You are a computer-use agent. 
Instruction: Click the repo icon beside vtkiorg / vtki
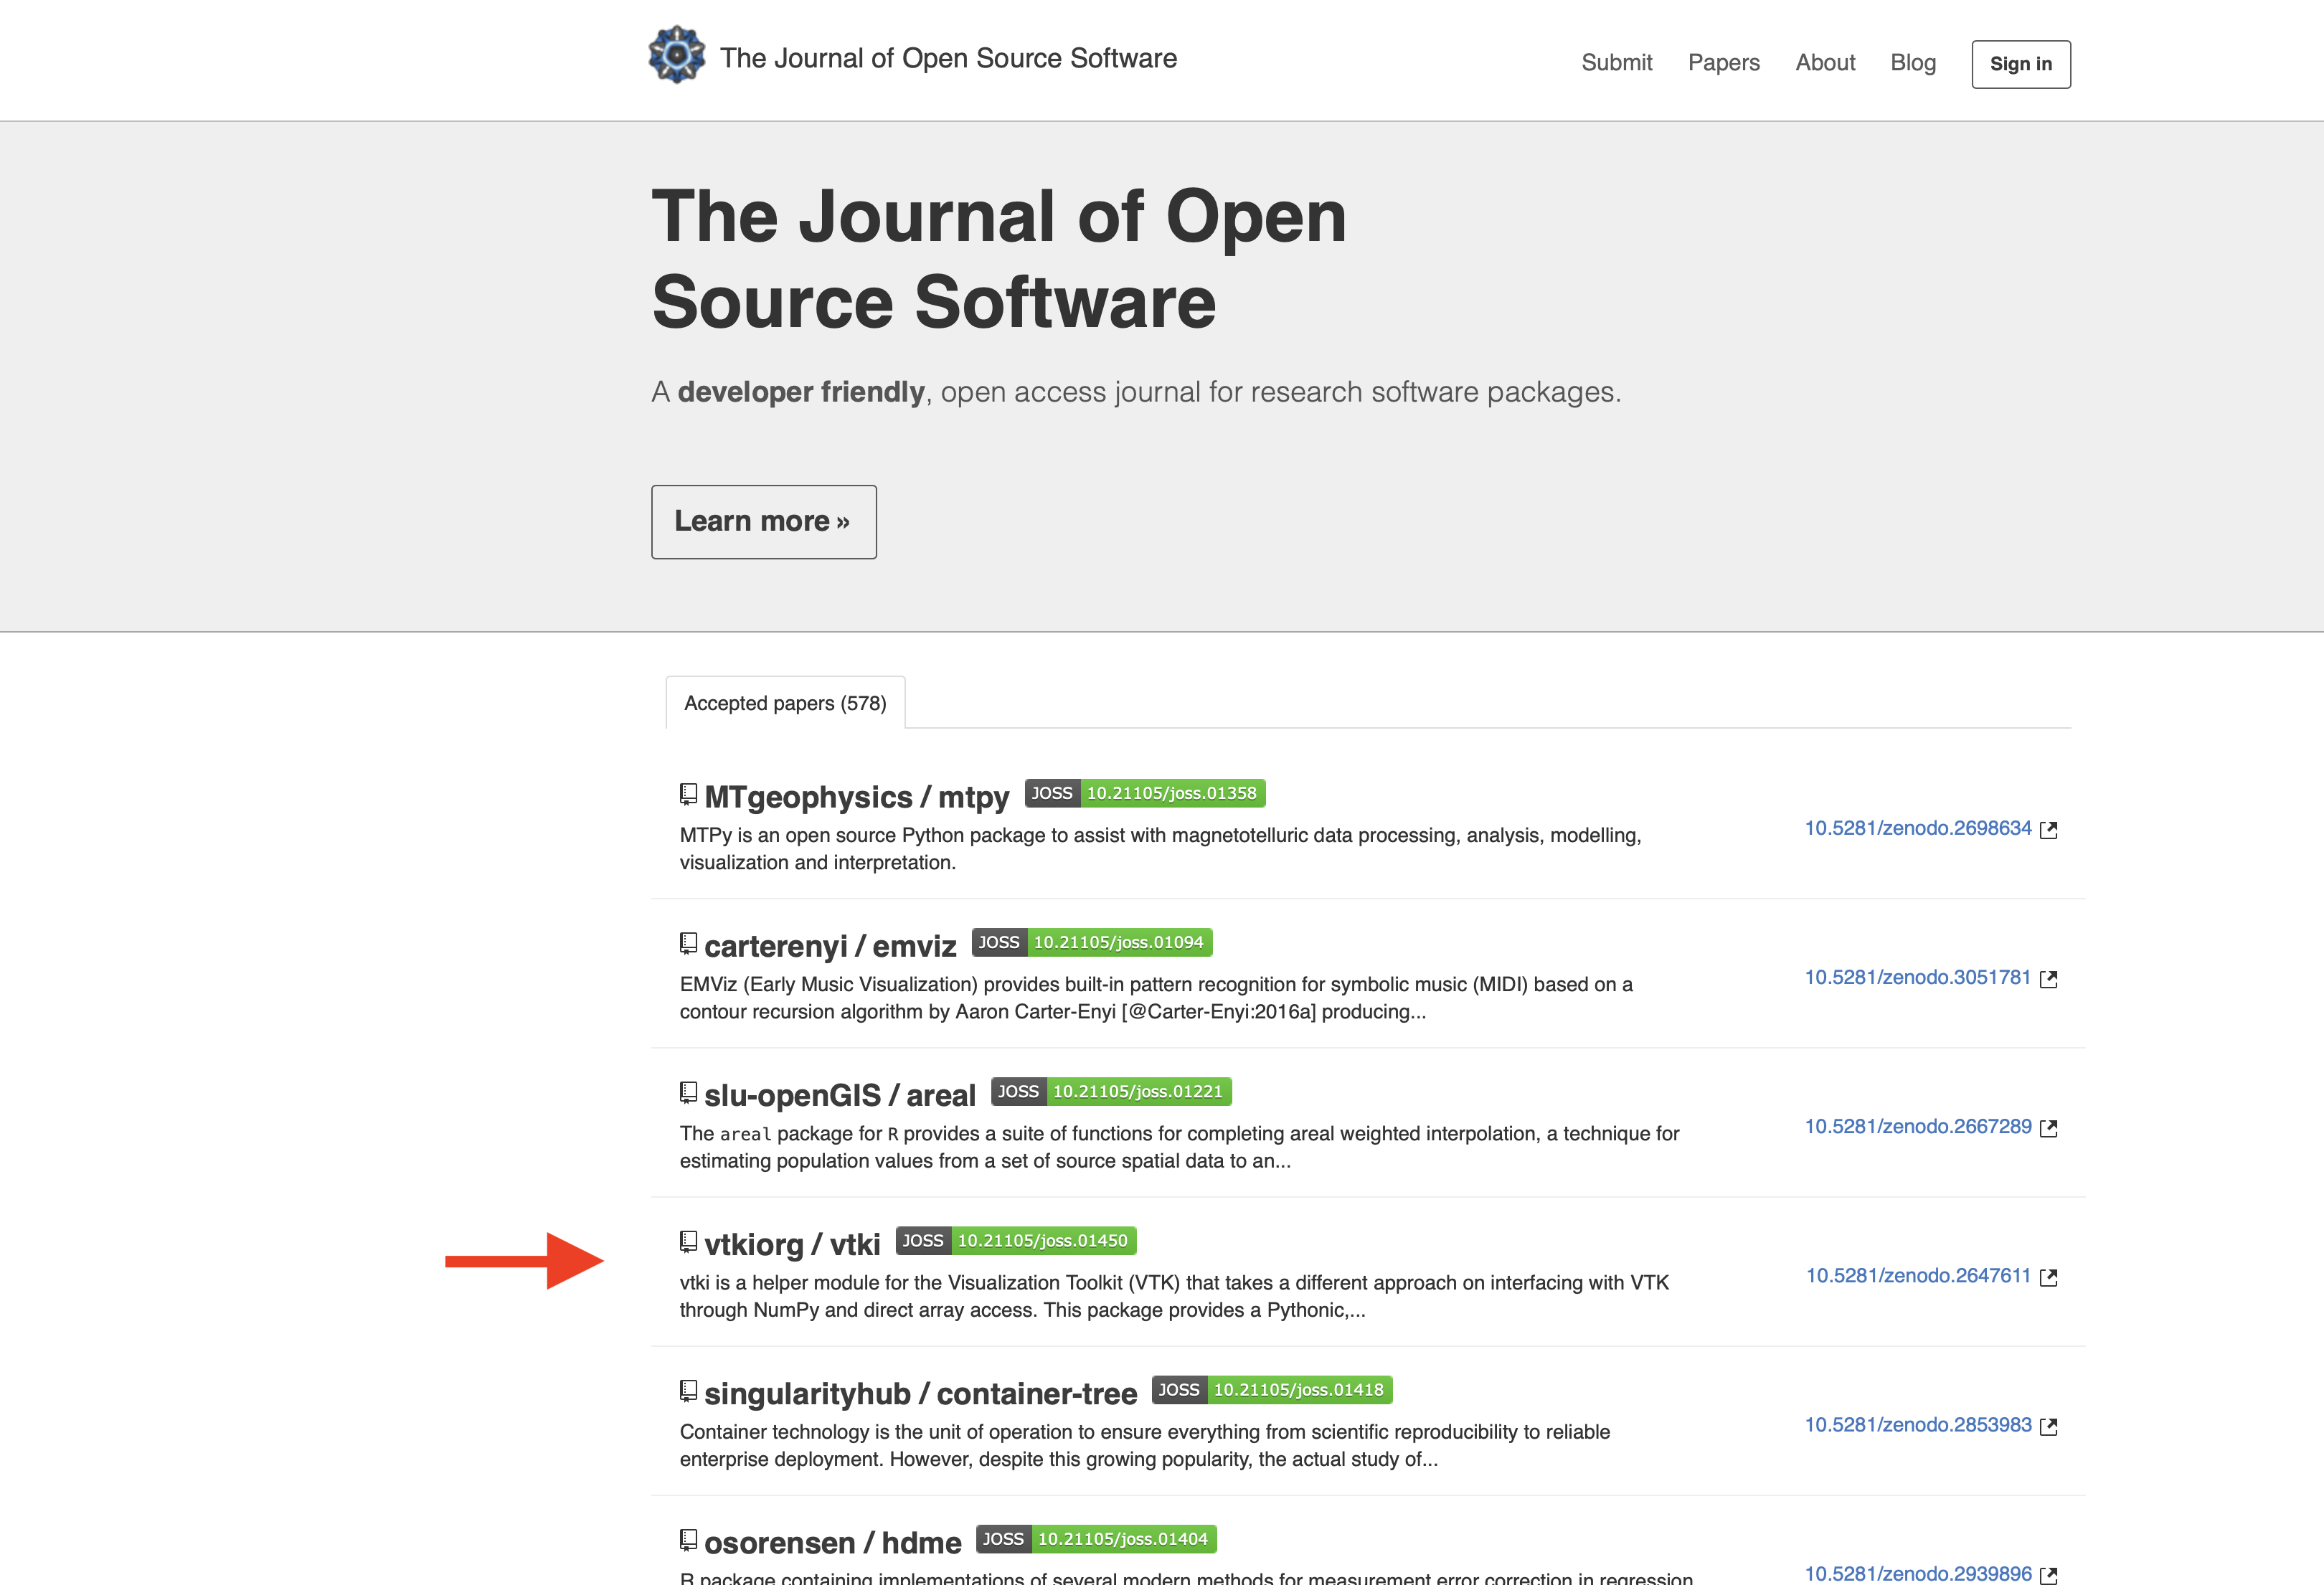[x=688, y=1242]
